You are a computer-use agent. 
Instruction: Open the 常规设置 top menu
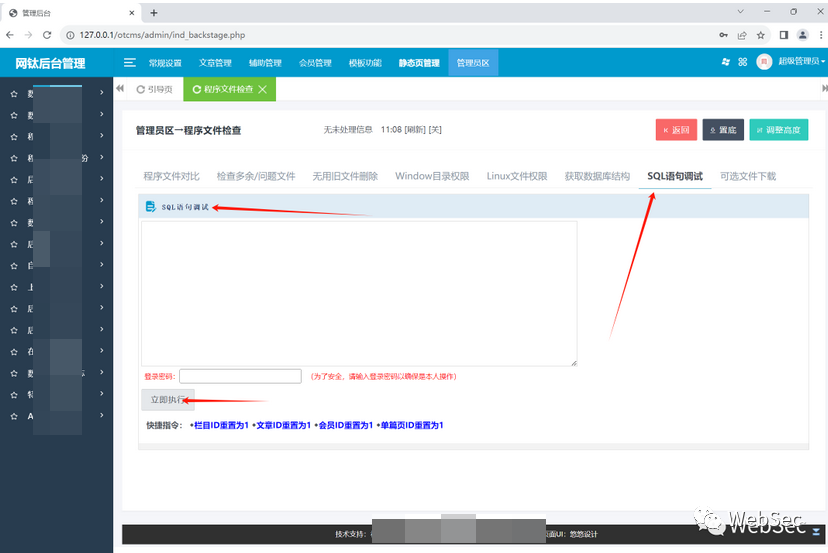pos(165,63)
